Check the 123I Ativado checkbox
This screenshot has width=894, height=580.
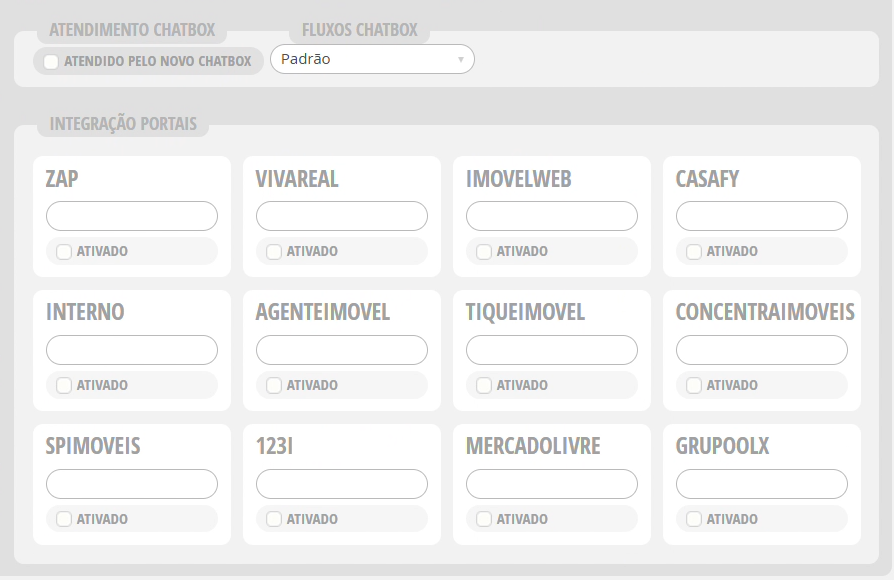(x=274, y=519)
